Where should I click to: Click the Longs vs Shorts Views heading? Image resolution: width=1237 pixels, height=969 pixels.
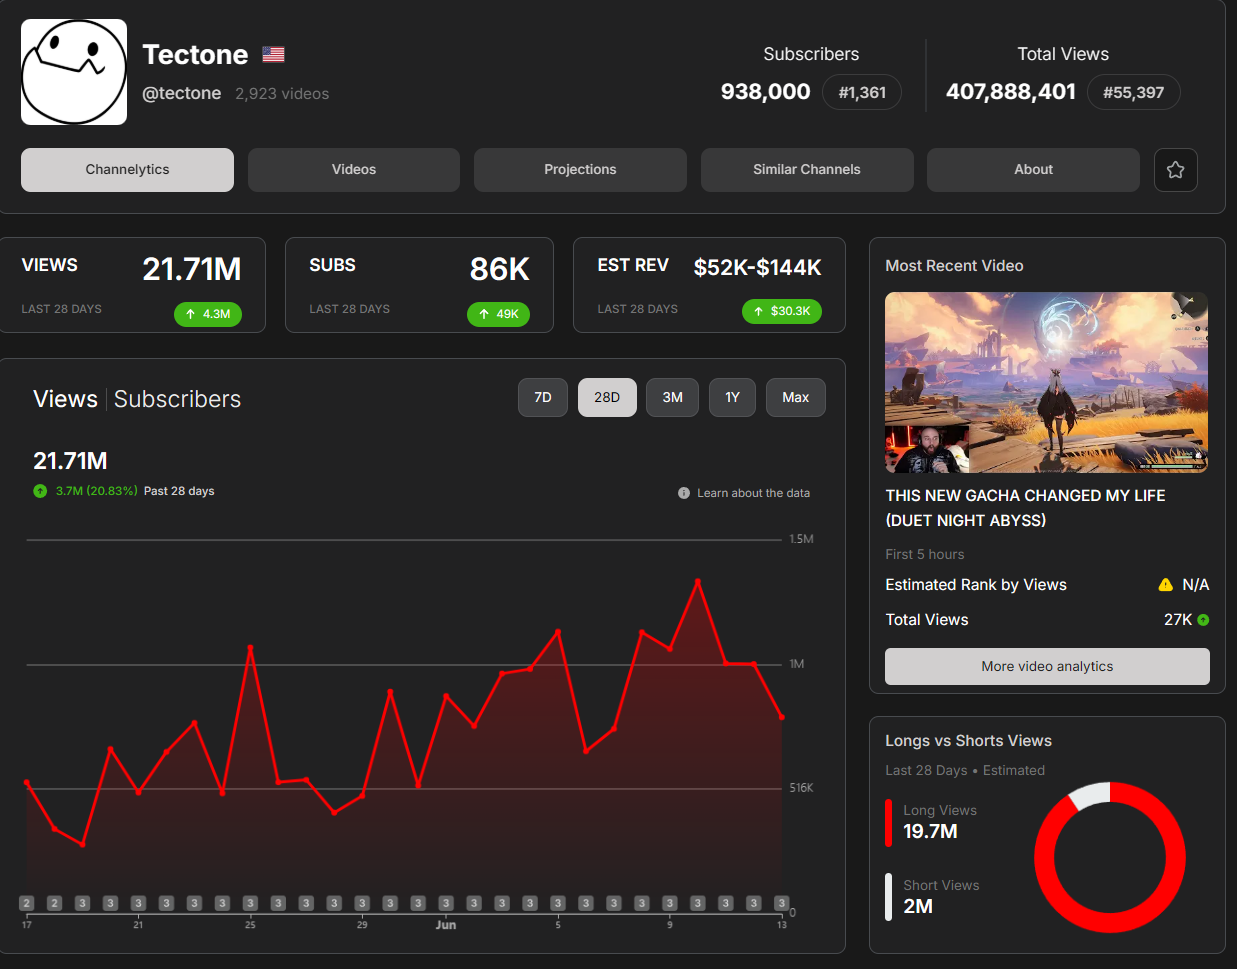(968, 741)
